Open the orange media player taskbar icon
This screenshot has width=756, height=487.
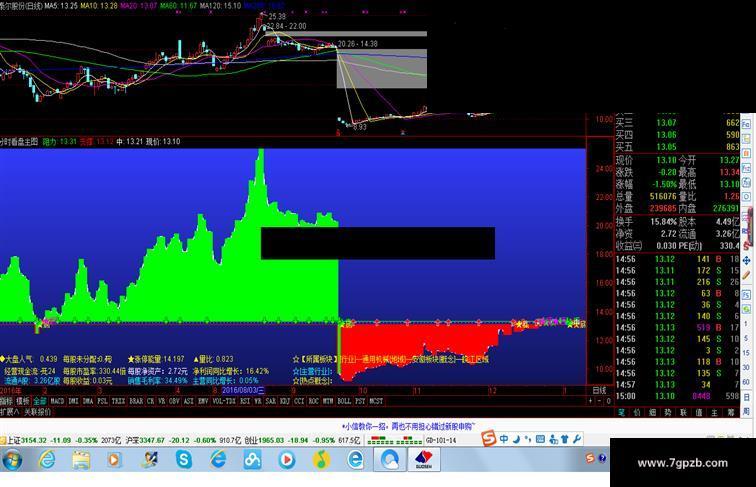point(115,460)
